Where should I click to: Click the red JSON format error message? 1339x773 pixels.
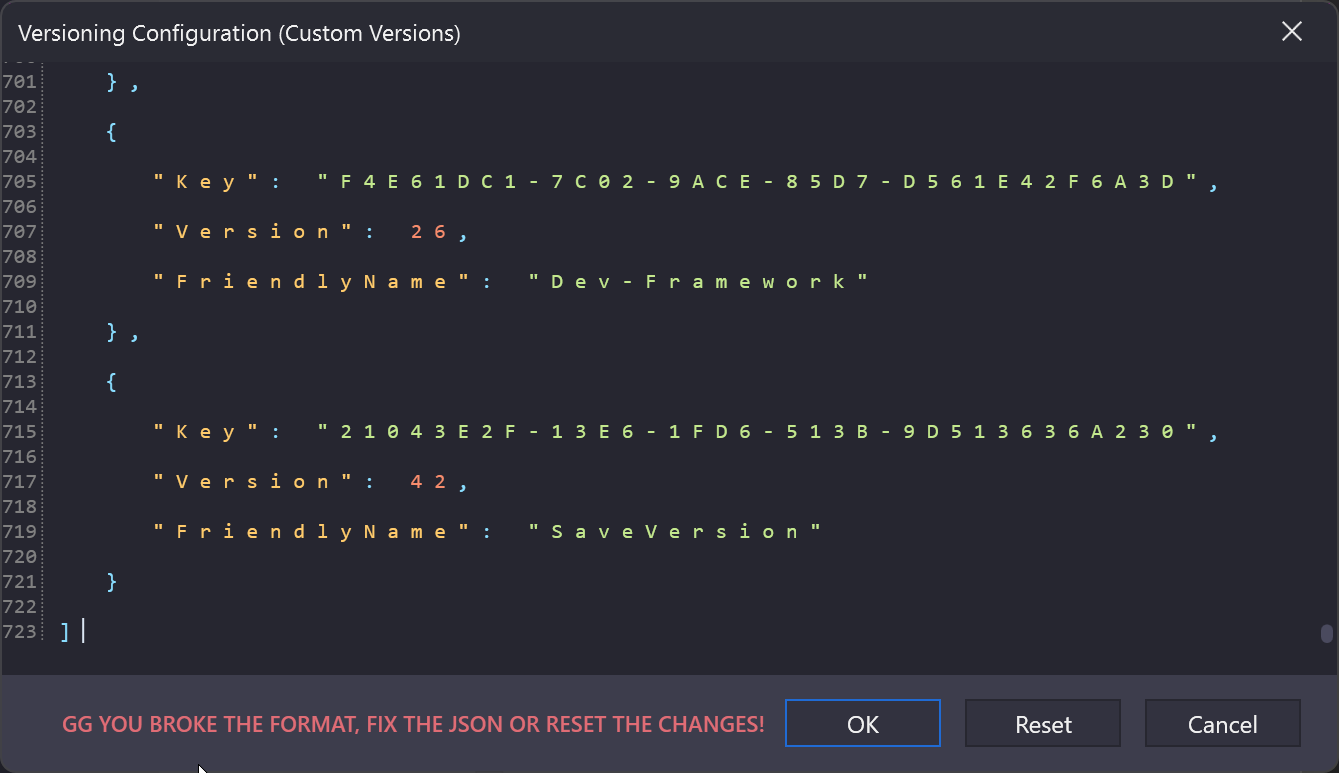pos(413,724)
